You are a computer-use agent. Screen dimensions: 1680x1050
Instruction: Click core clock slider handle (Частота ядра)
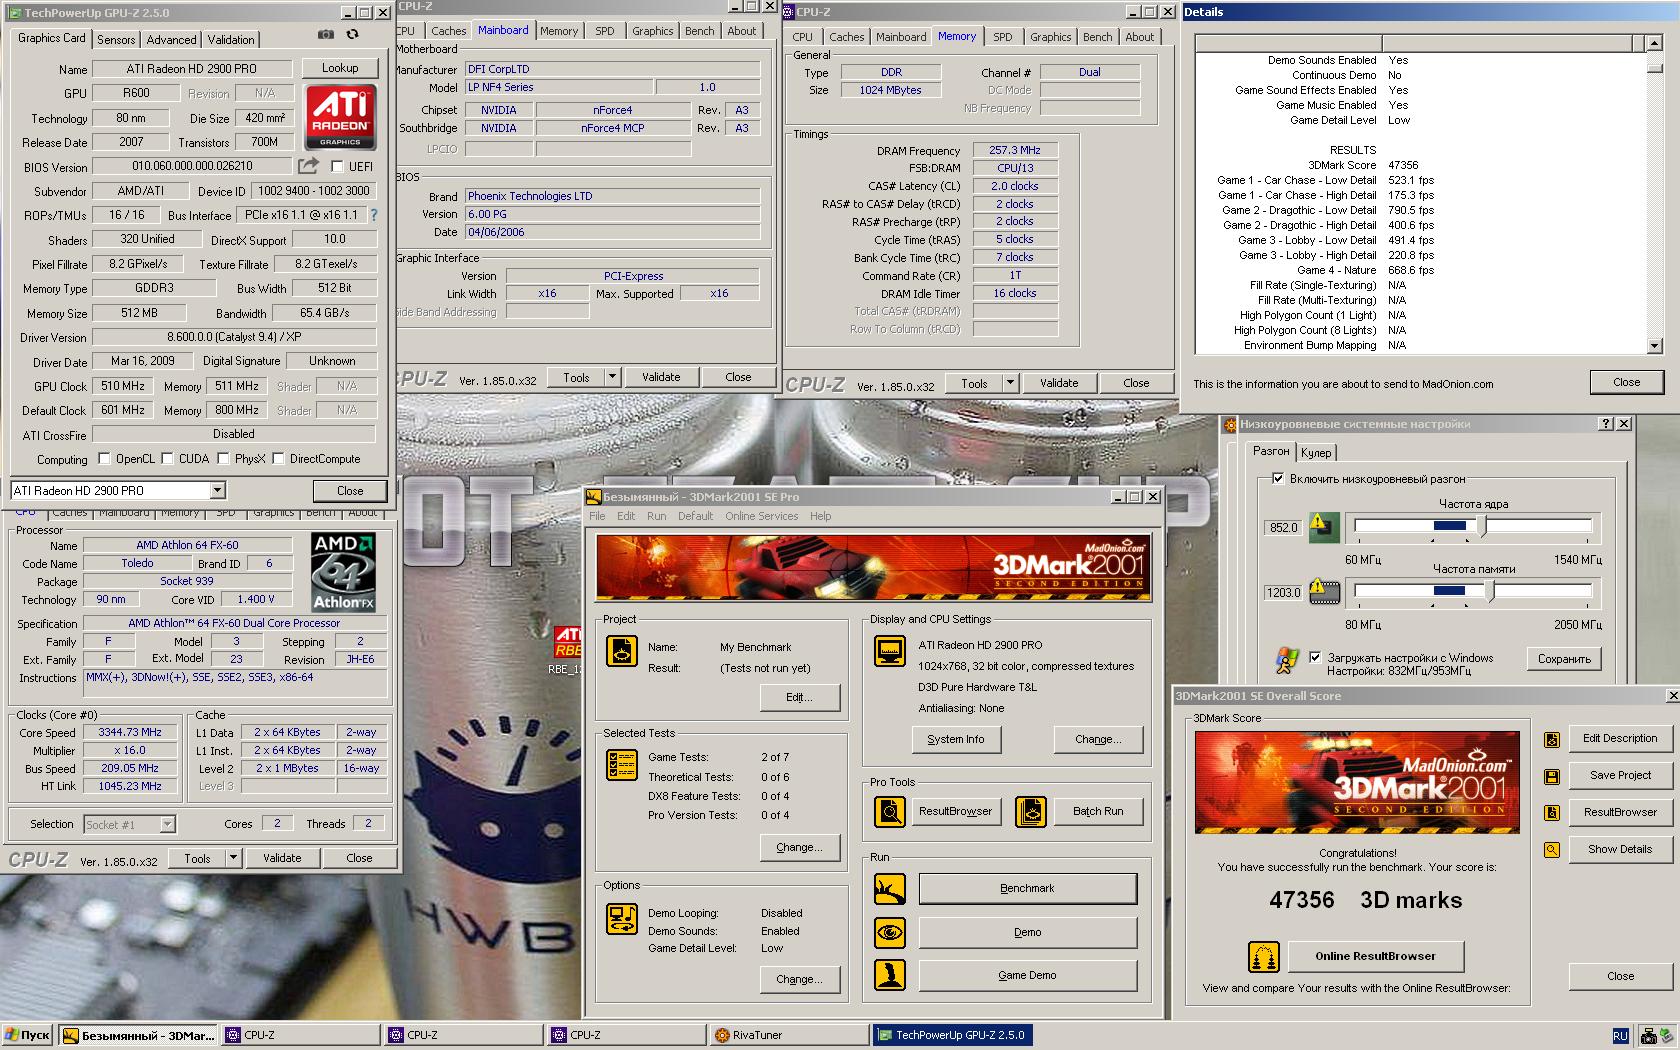tap(1482, 526)
